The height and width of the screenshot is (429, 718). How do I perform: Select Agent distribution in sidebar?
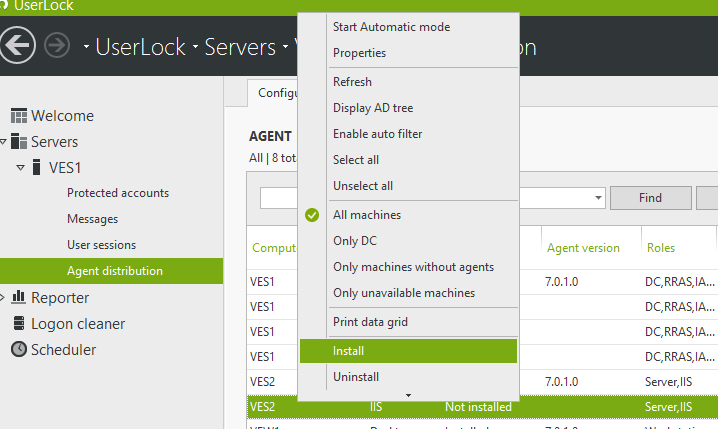pyautogui.click(x=111, y=271)
